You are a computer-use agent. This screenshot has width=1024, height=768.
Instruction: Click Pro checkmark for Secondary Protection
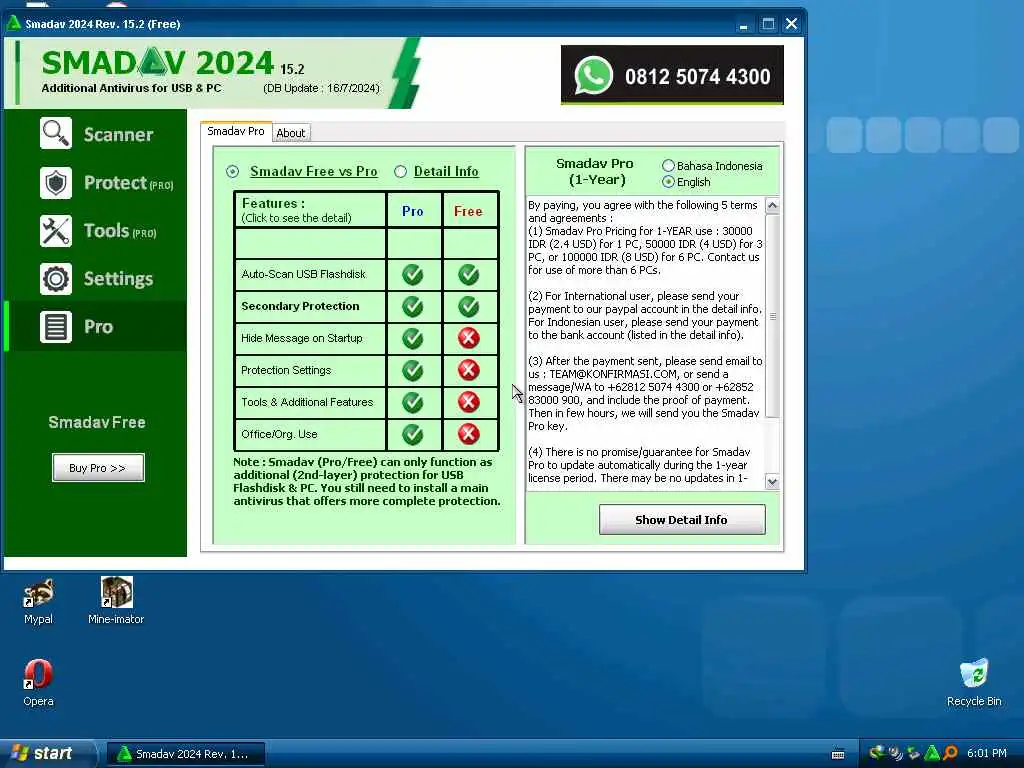click(413, 306)
